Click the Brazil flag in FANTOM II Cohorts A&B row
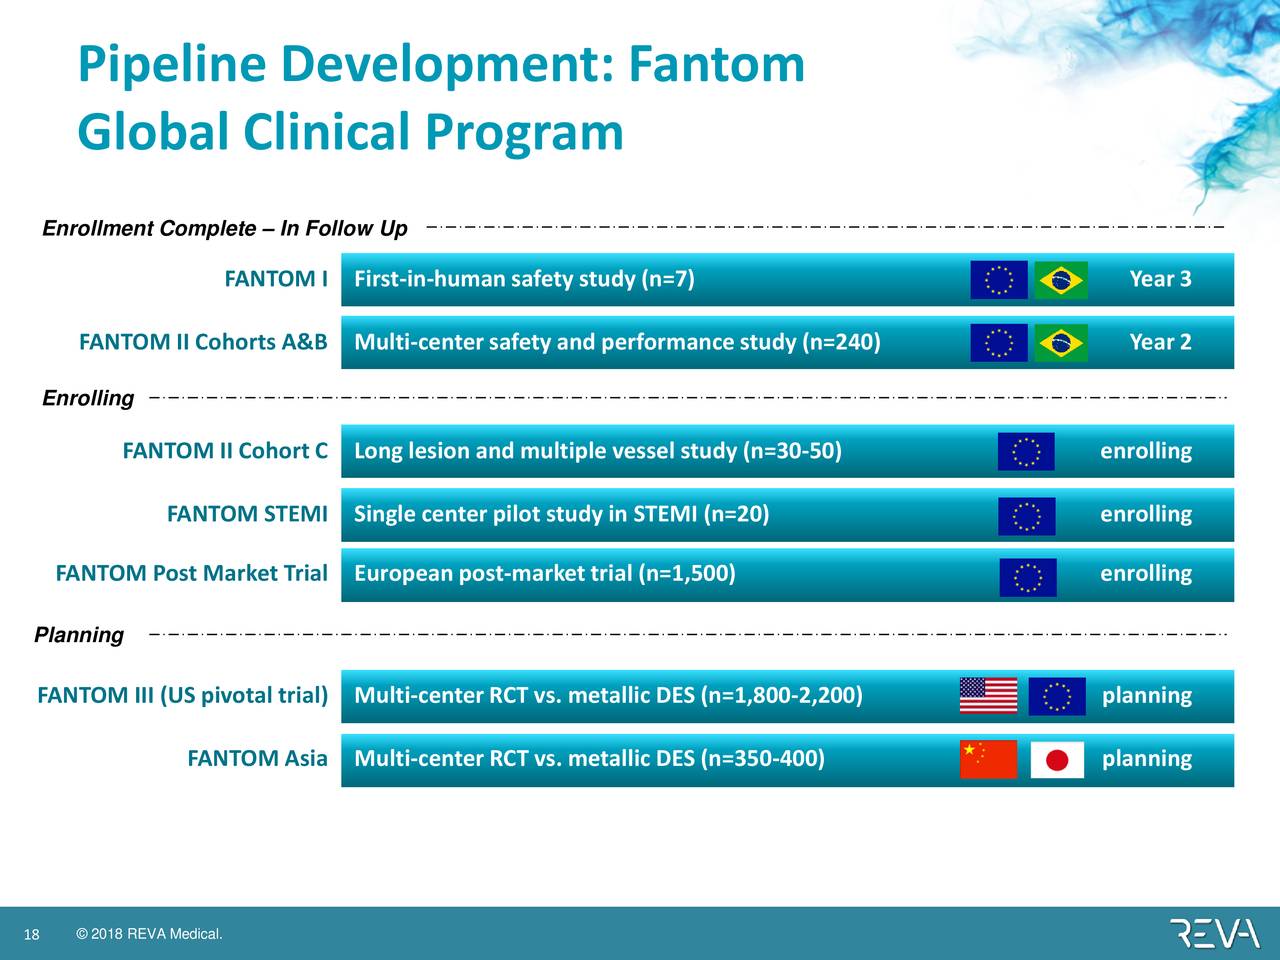This screenshot has height=960, width=1280. (1061, 343)
